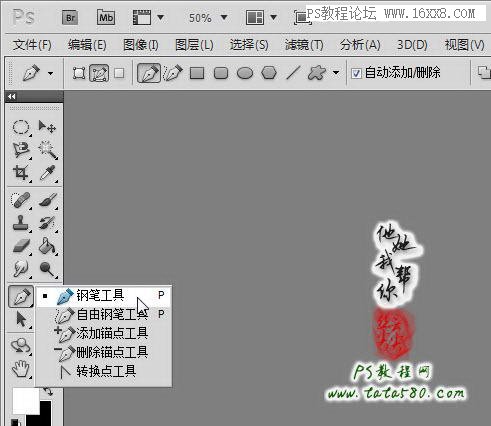Open Mini Bridge via Mb icon

[106, 17]
